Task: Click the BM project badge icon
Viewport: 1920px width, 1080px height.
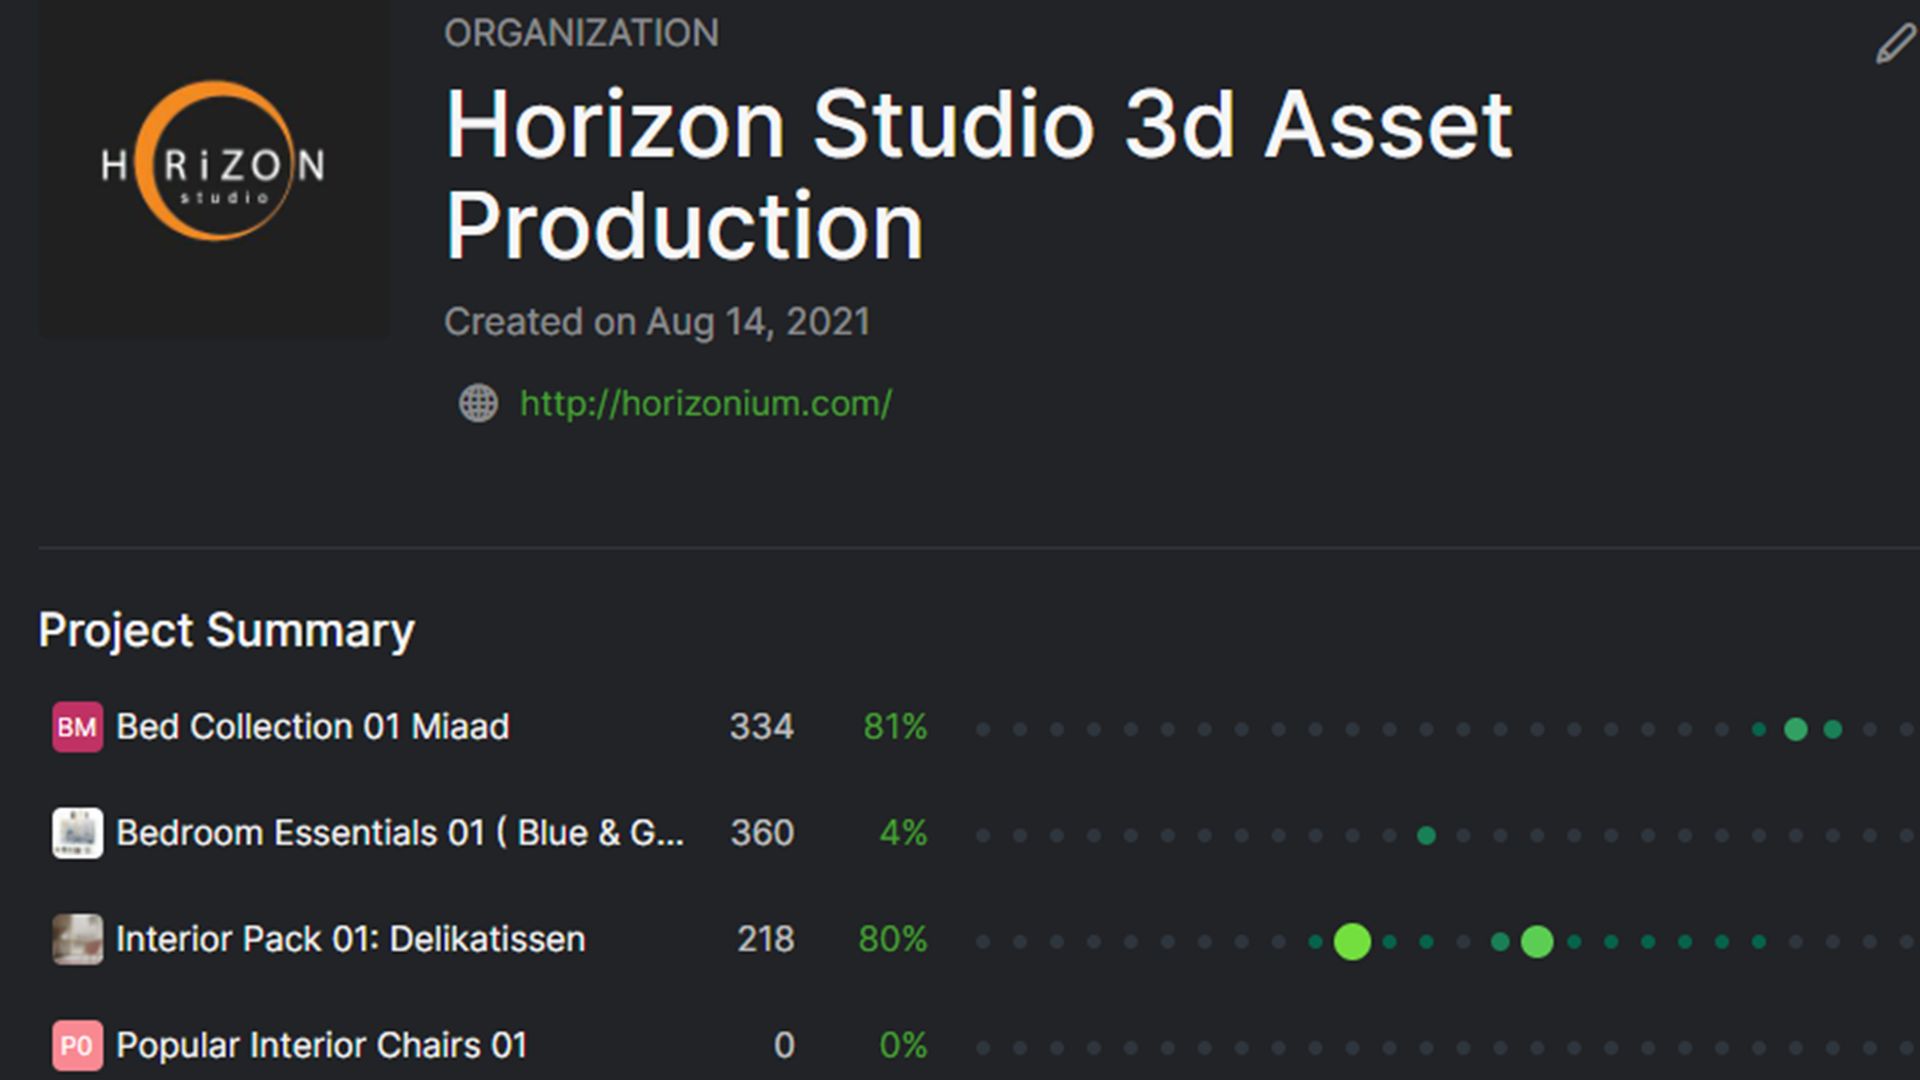Action: (77, 727)
